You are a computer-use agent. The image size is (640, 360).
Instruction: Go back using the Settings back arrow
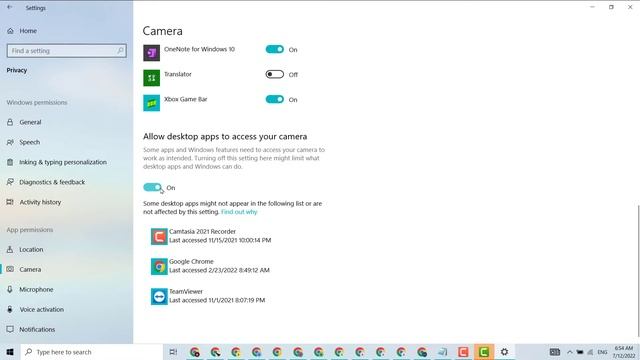click(9, 7)
